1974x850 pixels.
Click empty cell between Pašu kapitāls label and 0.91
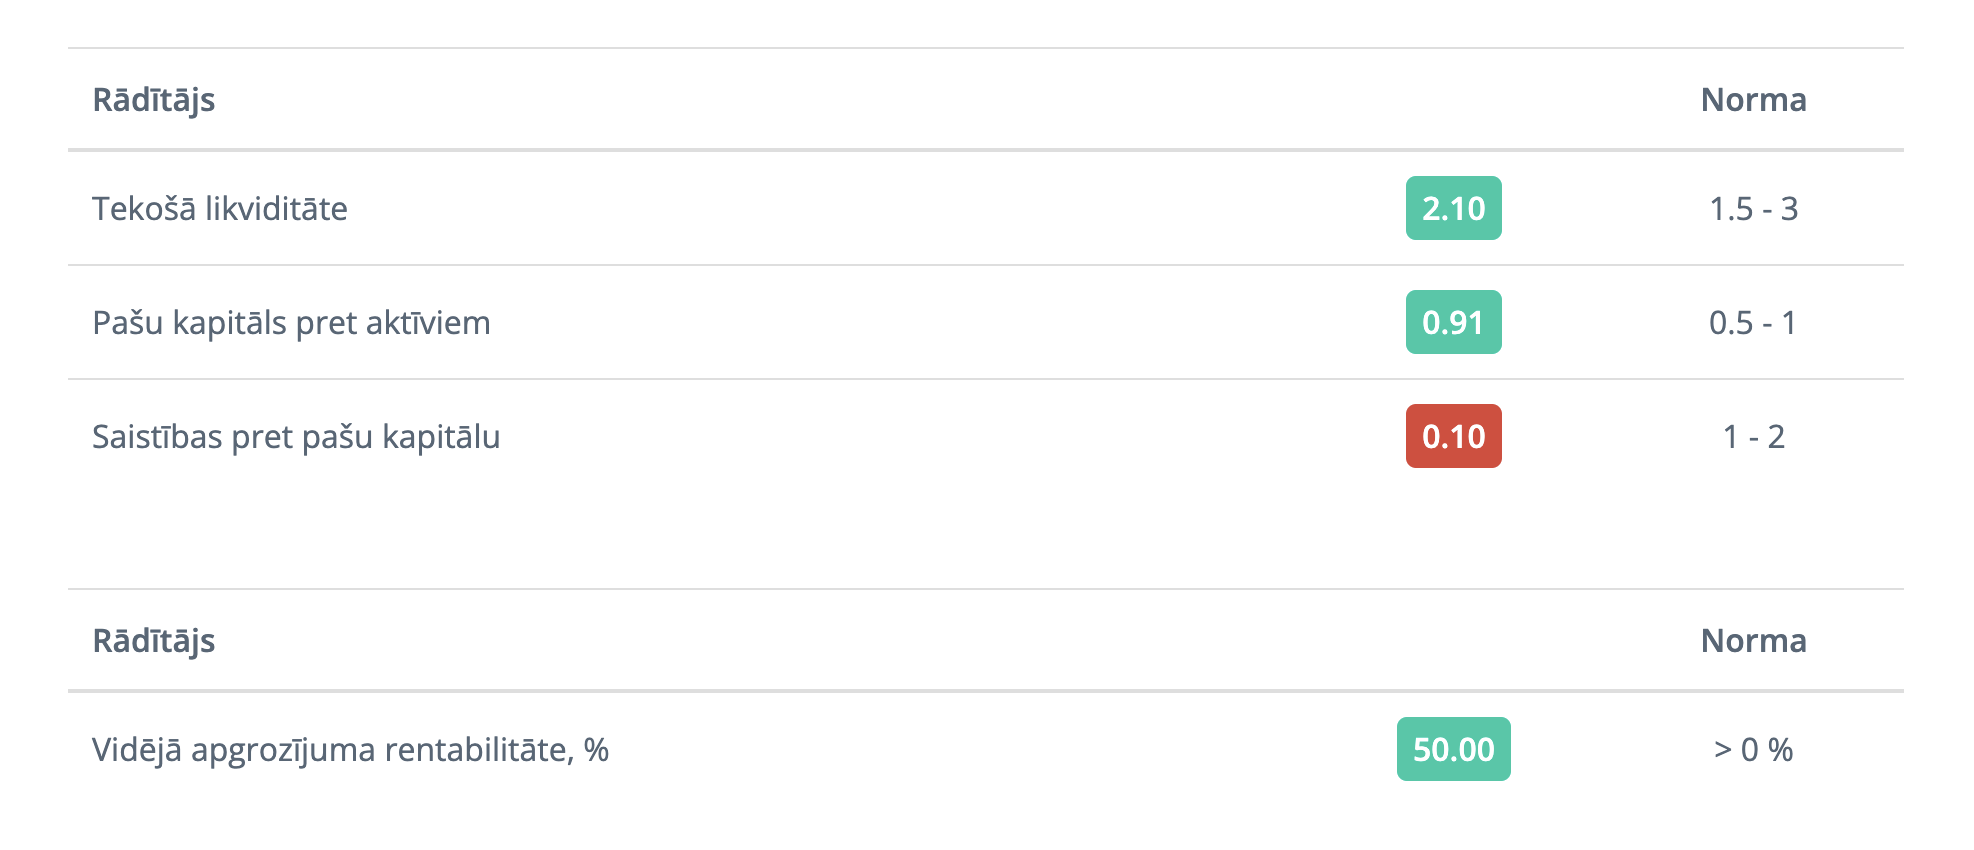pyautogui.click(x=940, y=322)
